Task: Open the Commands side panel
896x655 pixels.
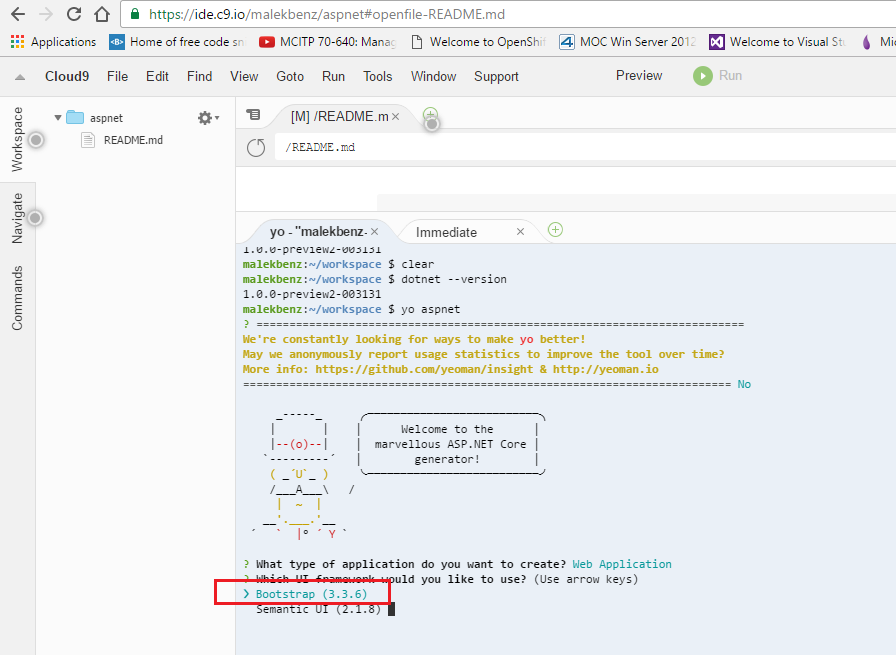Action: [17, 298]
